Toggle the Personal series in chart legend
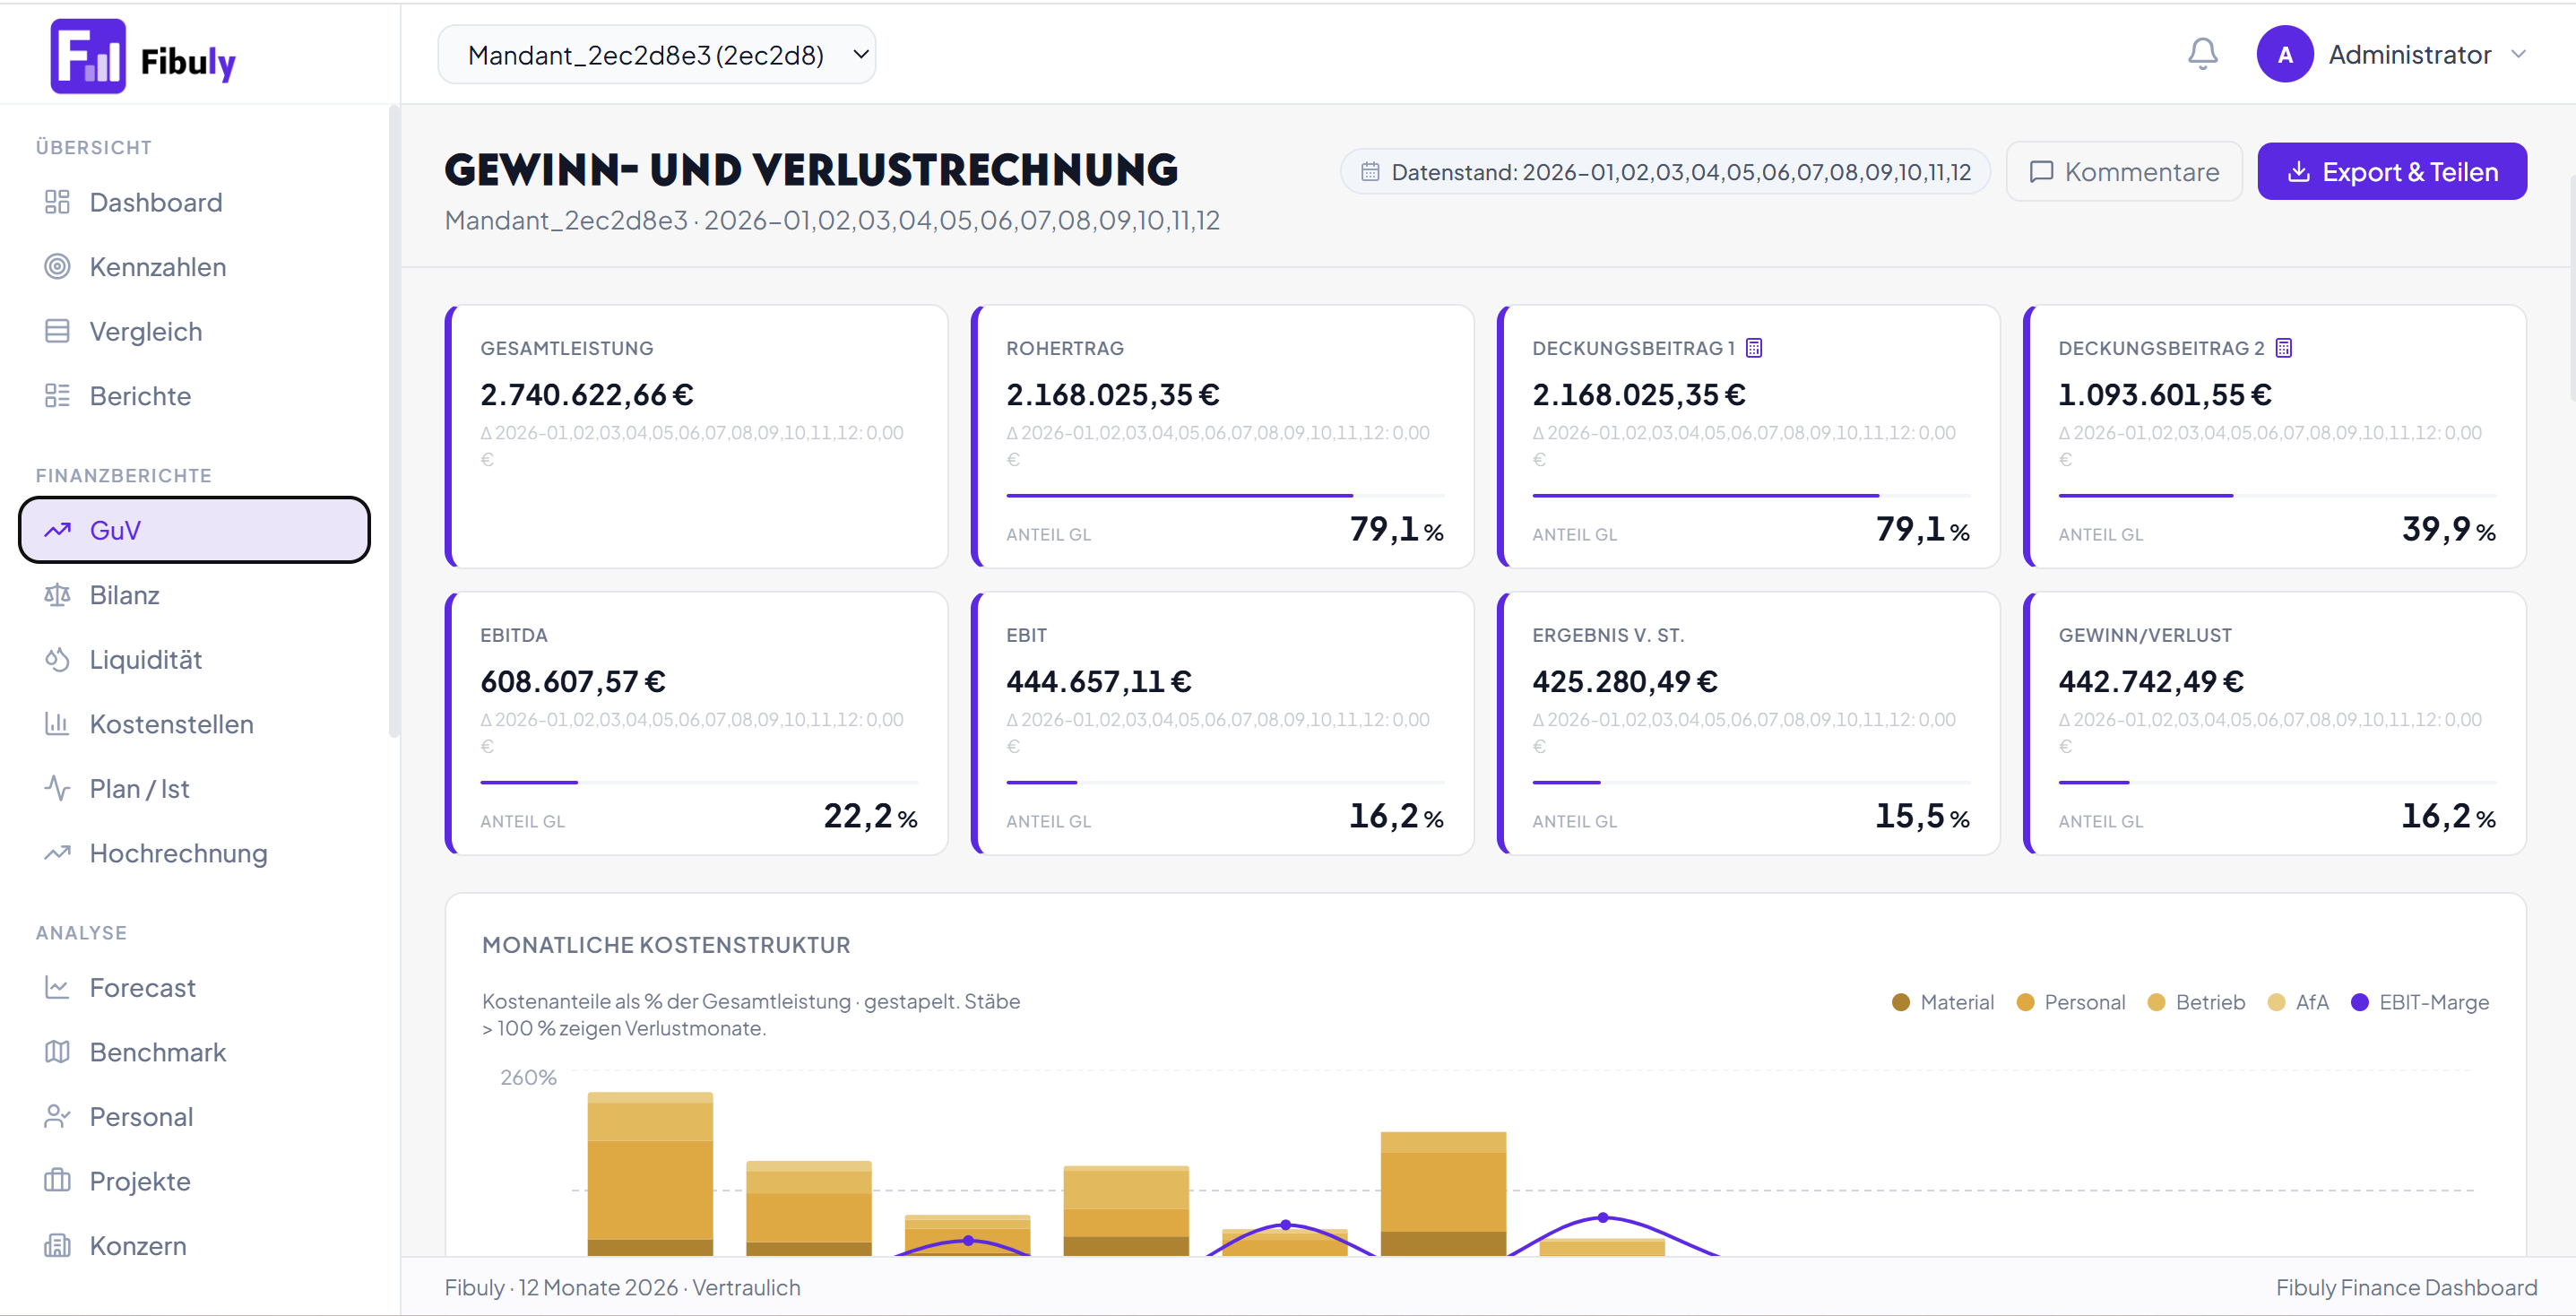2576x1316 pixels. coord(2071,1002)
